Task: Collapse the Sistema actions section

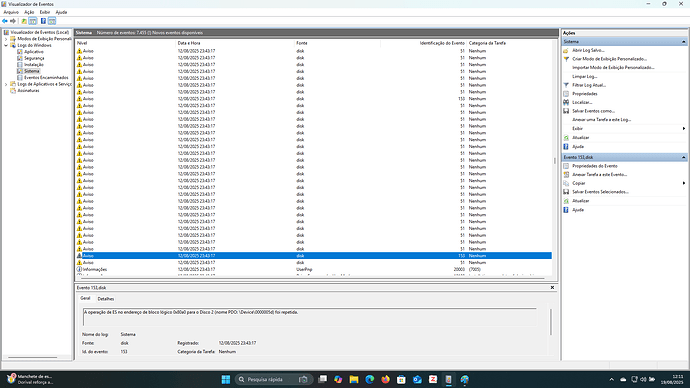Action: (683, 42)
